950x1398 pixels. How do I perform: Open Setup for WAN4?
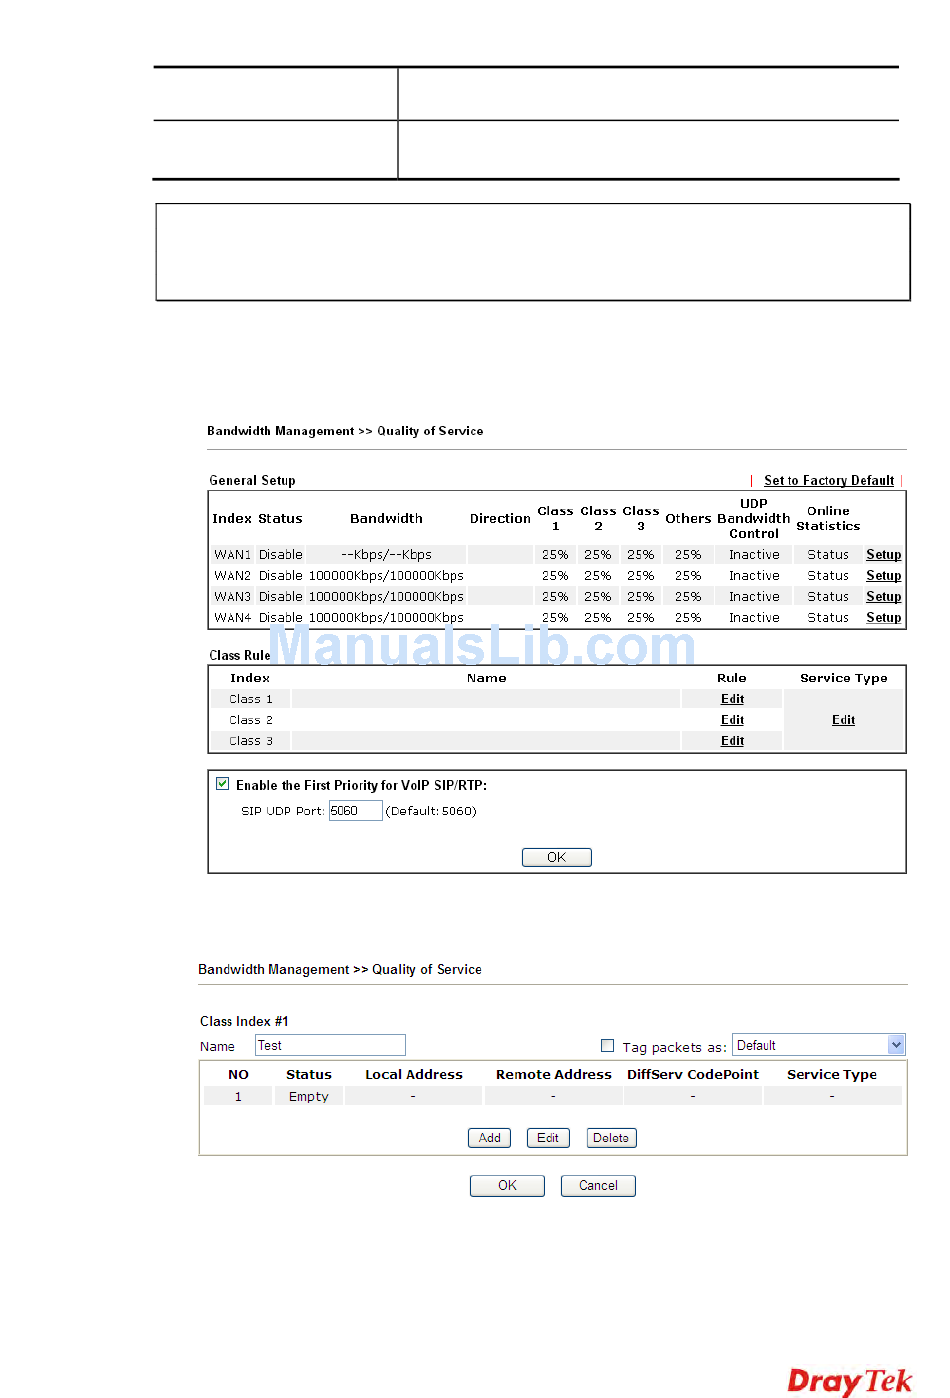click(x=883, y=618)
